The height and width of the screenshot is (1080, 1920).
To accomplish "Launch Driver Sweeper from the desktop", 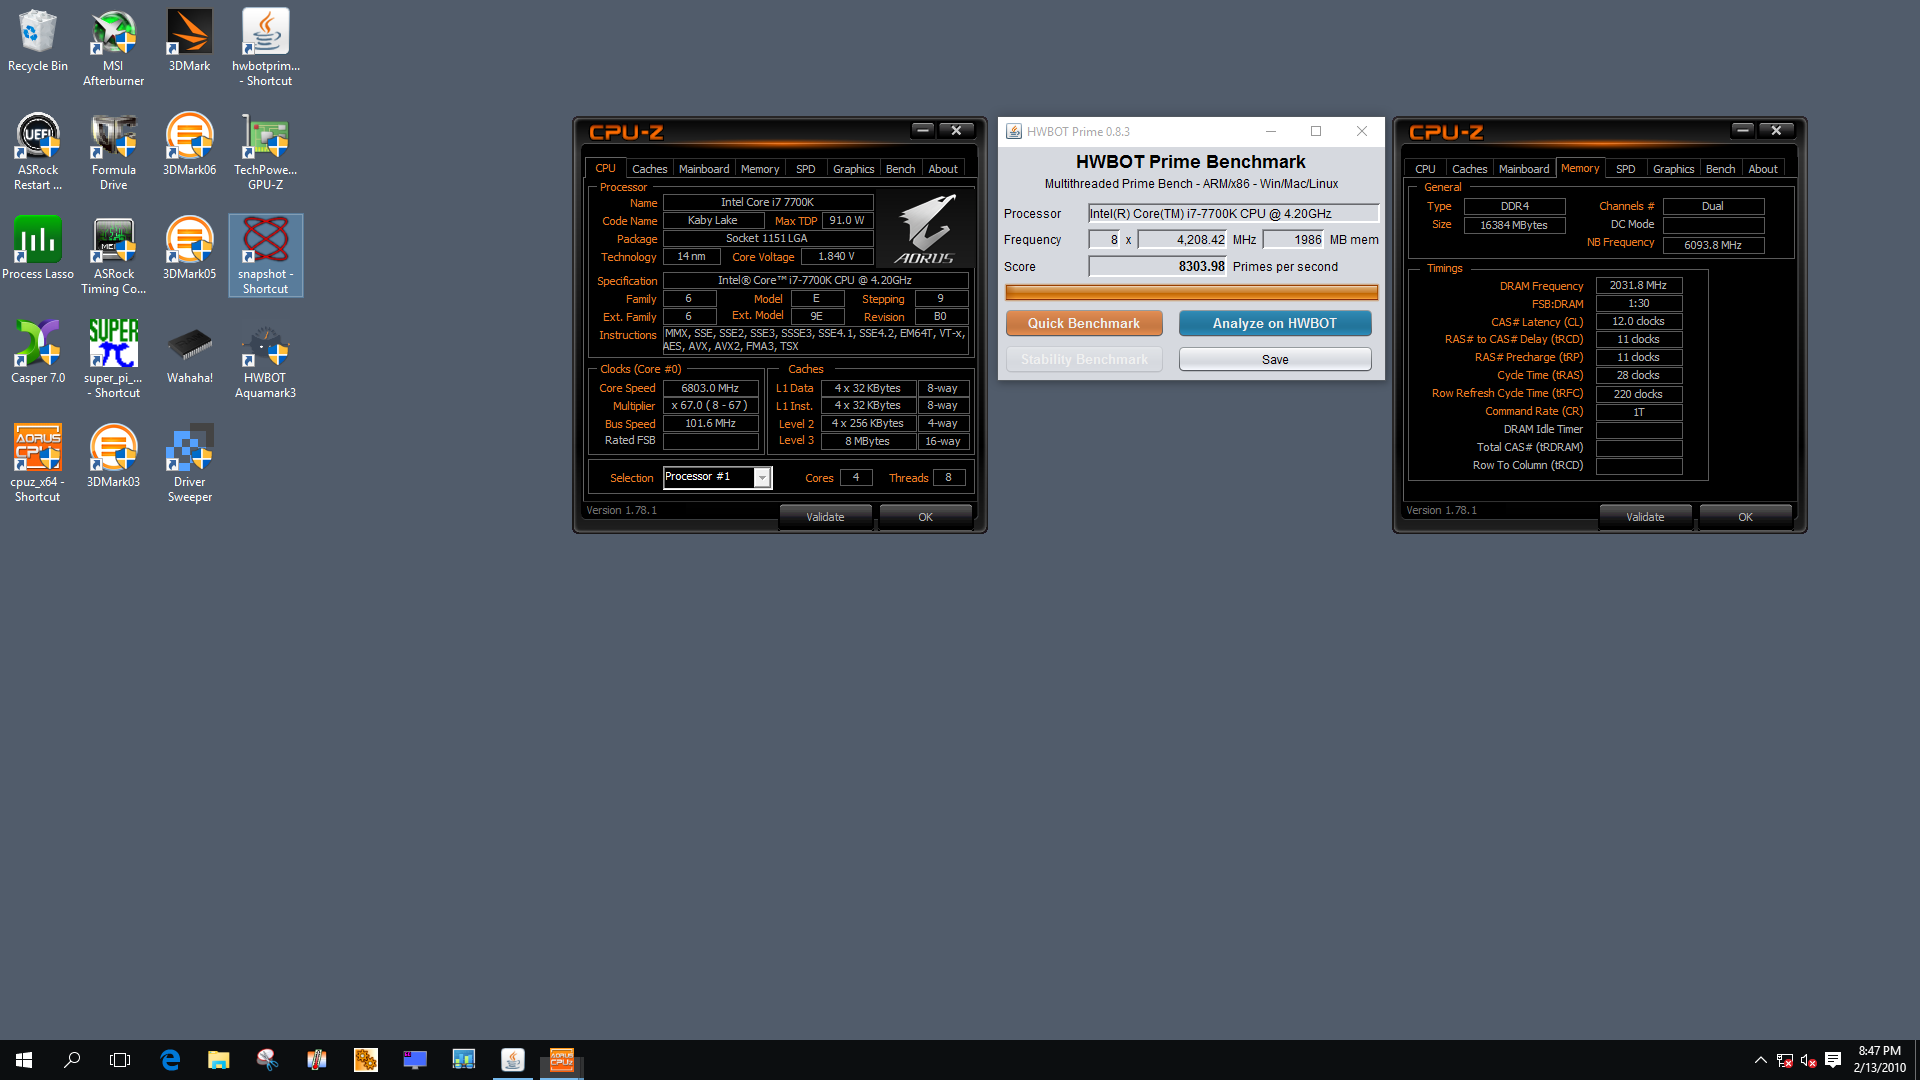I will click(189, 464).
